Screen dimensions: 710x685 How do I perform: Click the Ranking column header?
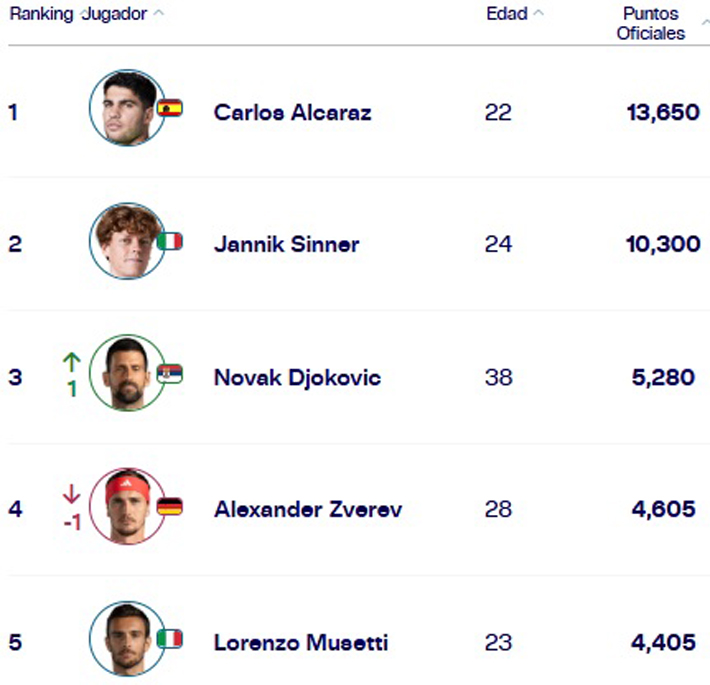[x=40, y=14]
